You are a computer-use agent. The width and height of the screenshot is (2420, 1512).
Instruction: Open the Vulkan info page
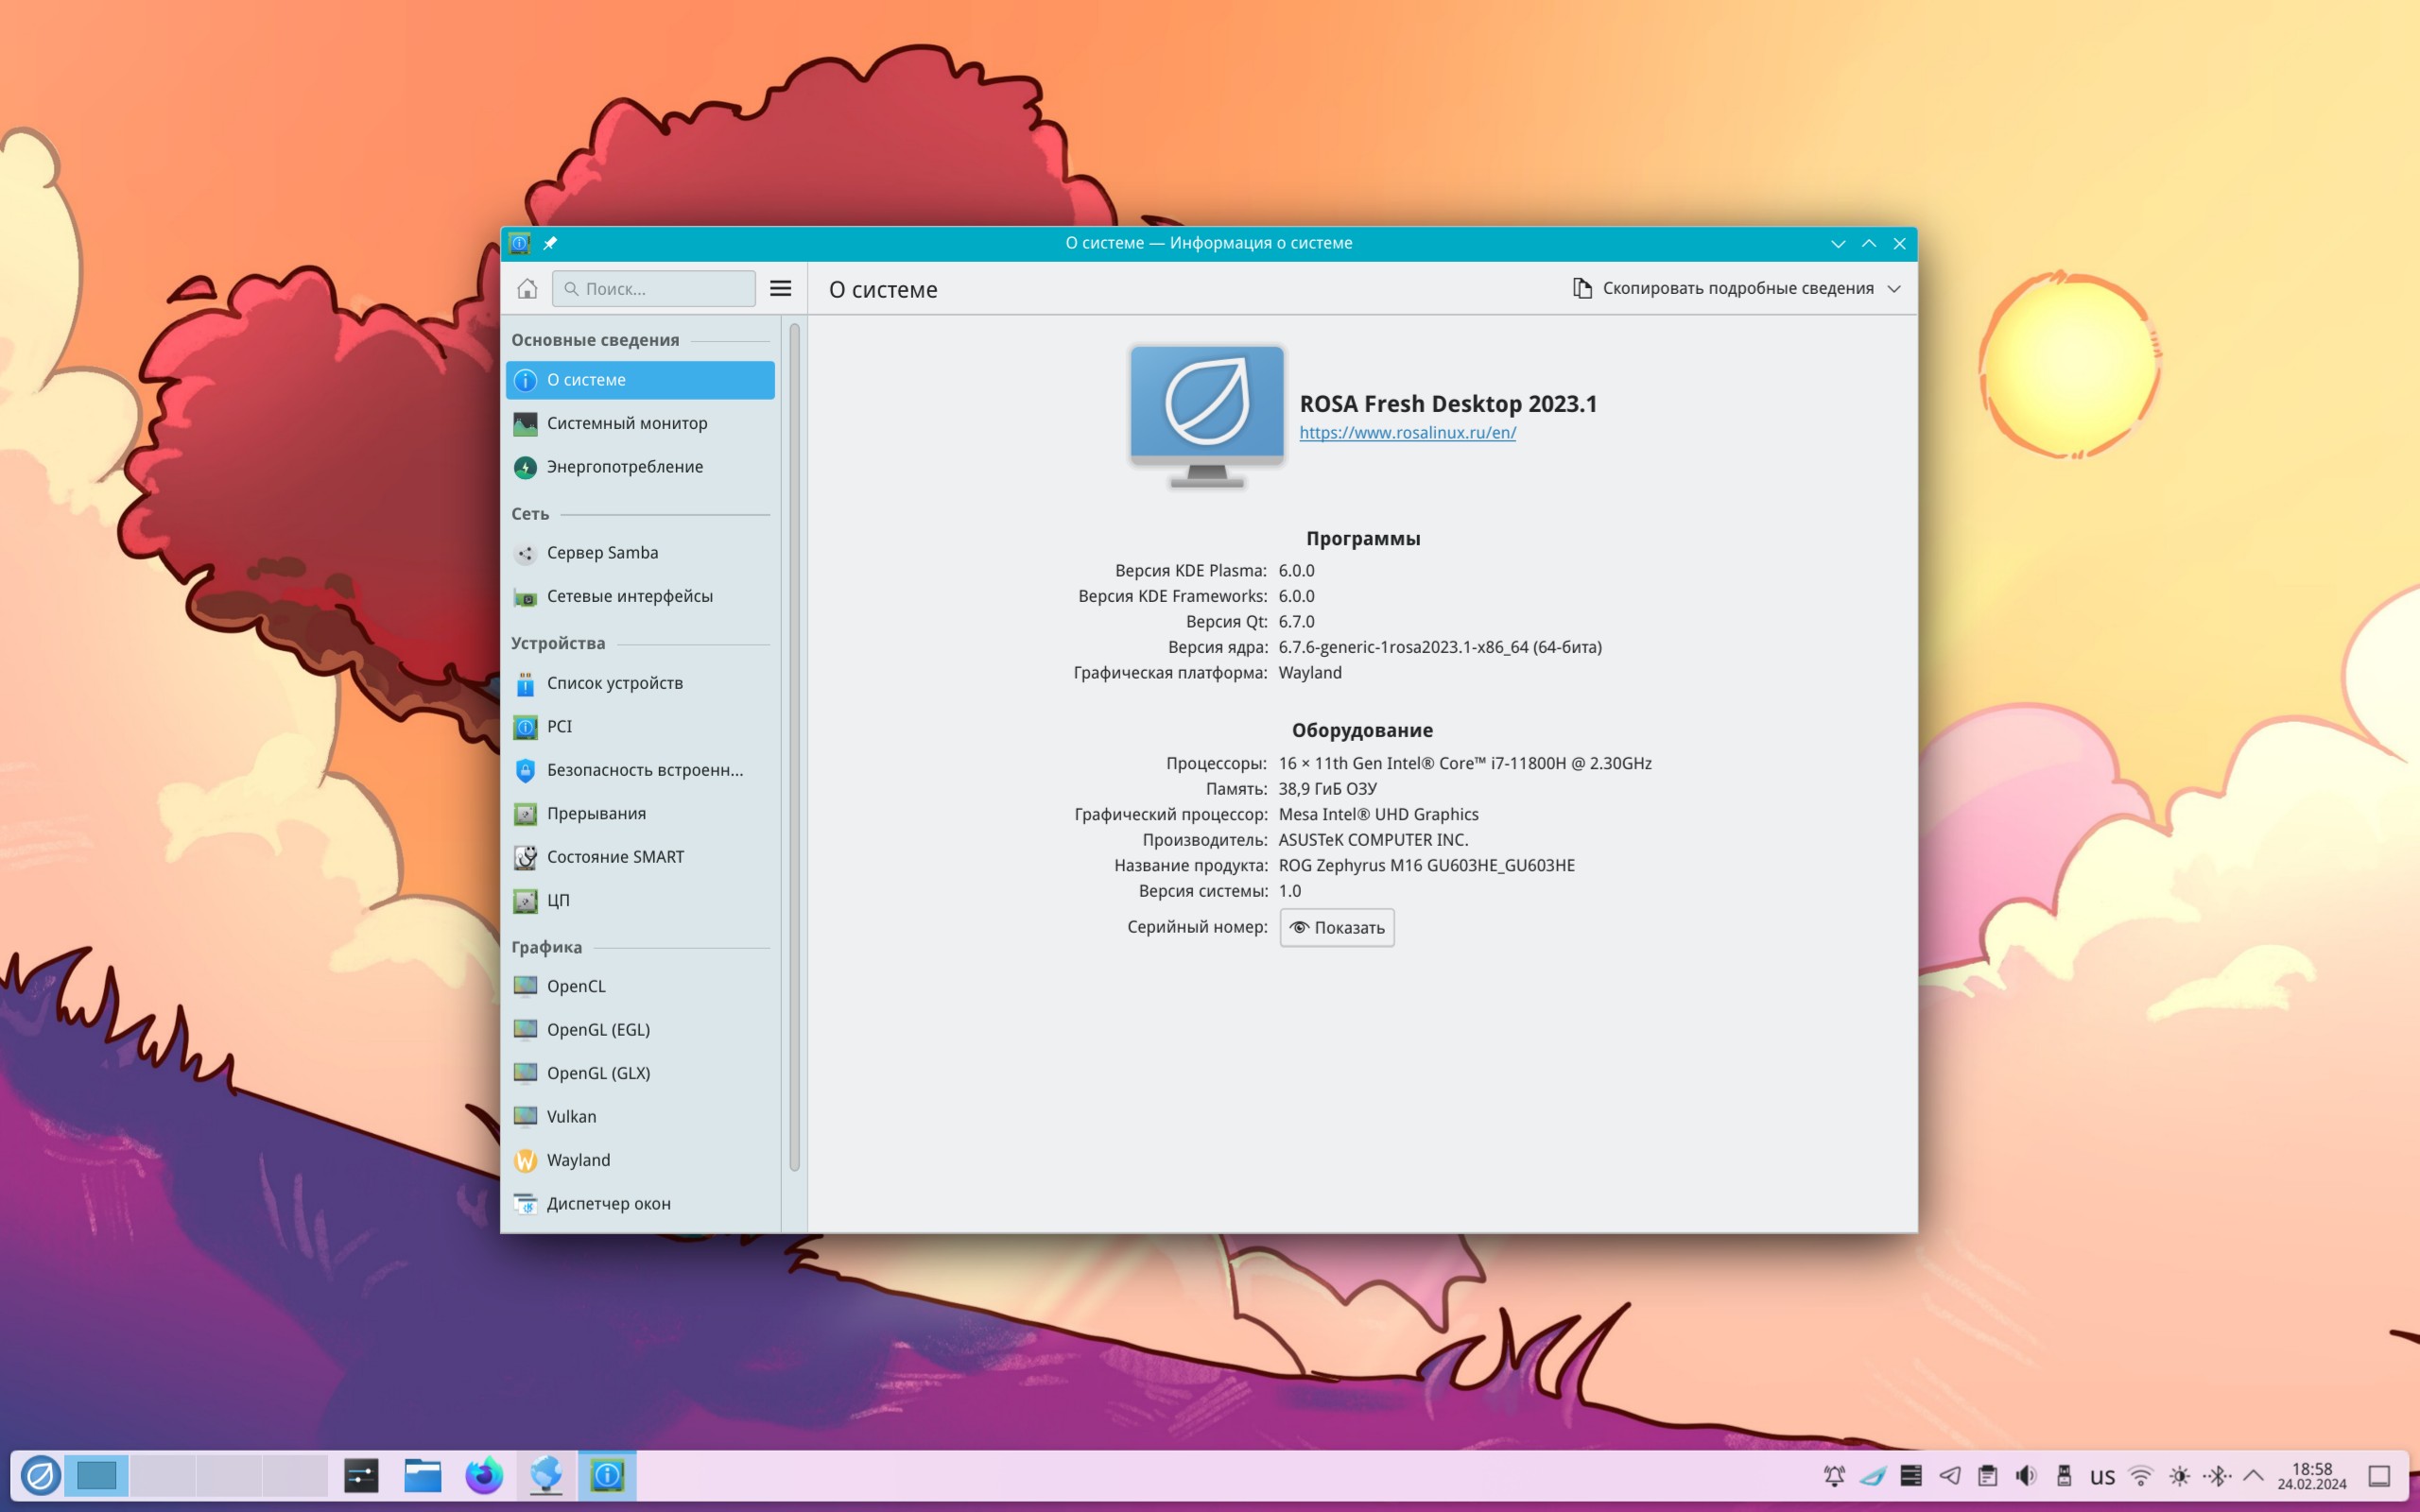pyautogui.click(x=571, y=1117)
